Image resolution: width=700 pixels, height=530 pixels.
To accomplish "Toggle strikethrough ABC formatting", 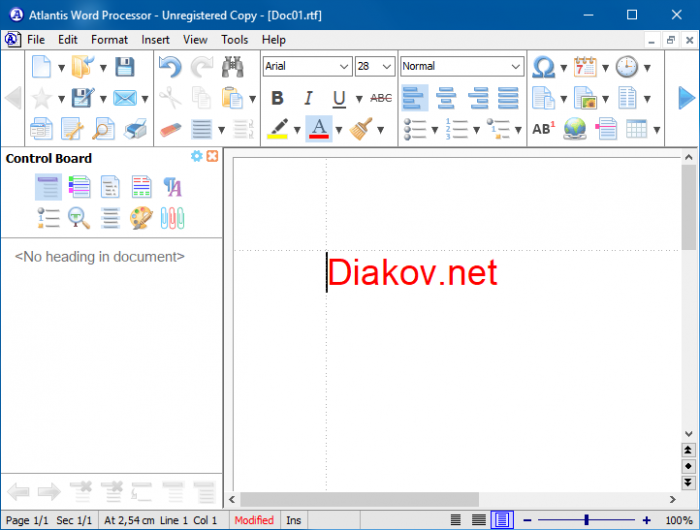I will tap(381, 98).
